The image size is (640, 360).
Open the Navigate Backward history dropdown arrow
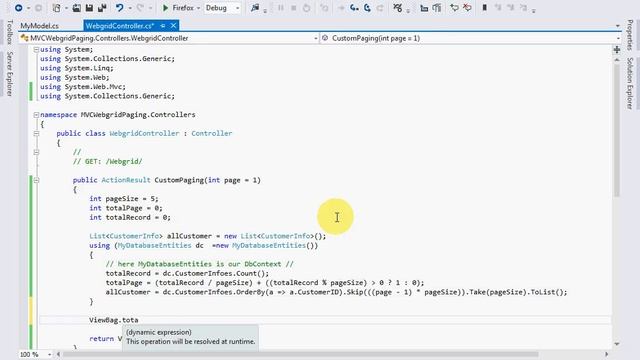click(28, 8)
